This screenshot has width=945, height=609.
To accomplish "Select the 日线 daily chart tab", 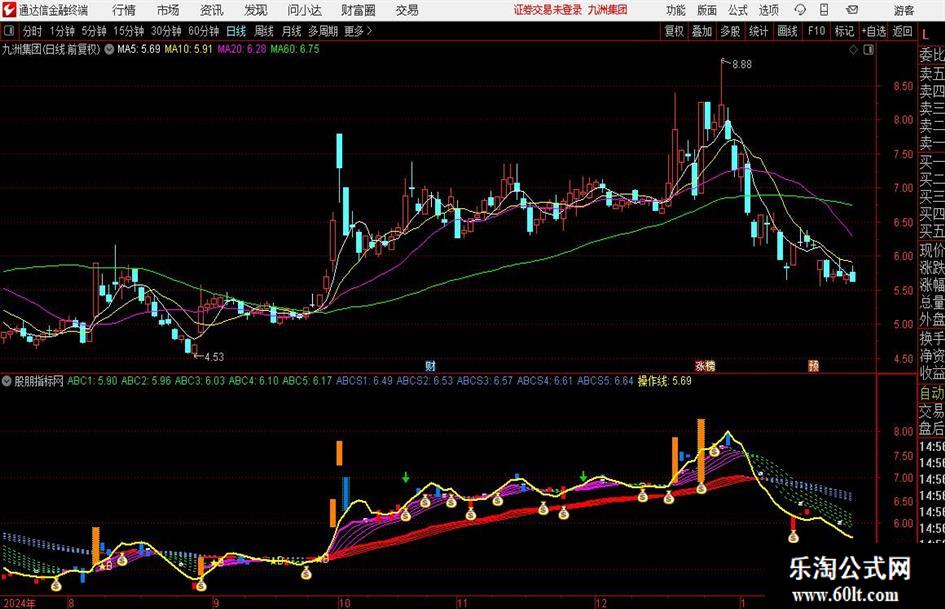I will [236, 31].
